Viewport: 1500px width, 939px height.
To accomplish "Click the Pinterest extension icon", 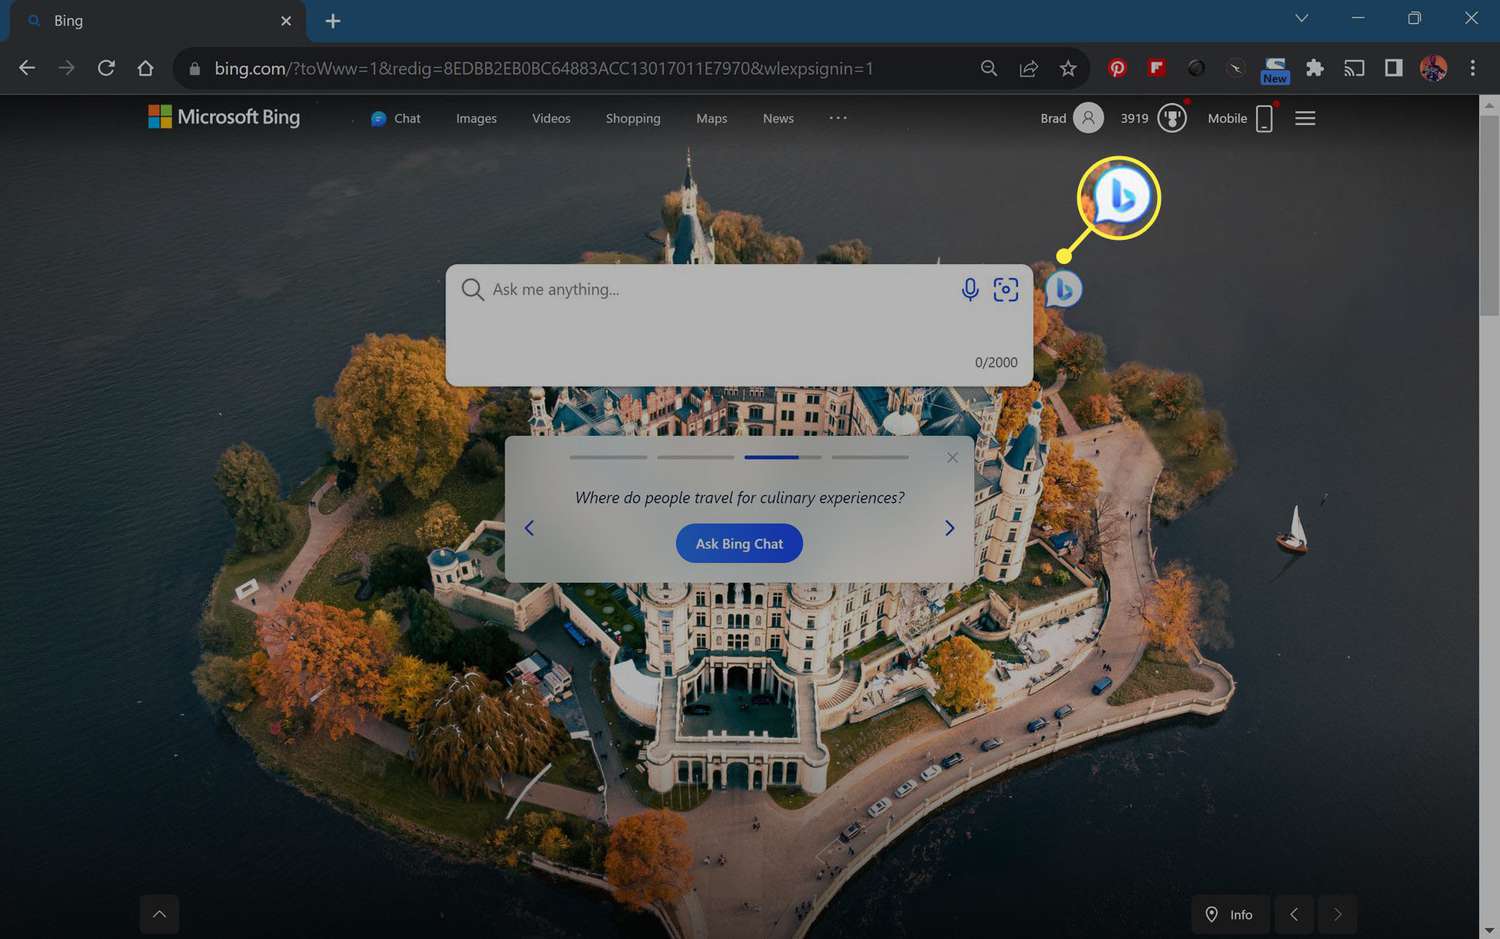I will 1117,68.
